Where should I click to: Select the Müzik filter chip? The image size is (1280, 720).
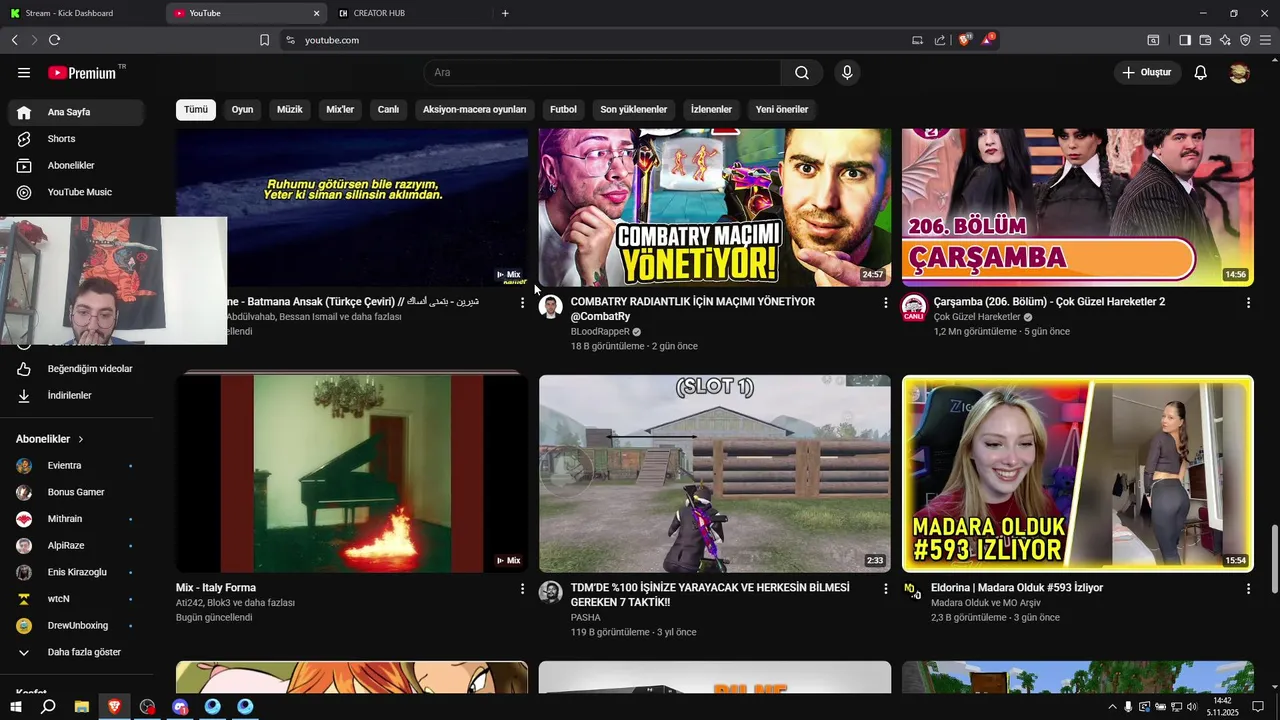pyautogui.click(x=289, y=109)
